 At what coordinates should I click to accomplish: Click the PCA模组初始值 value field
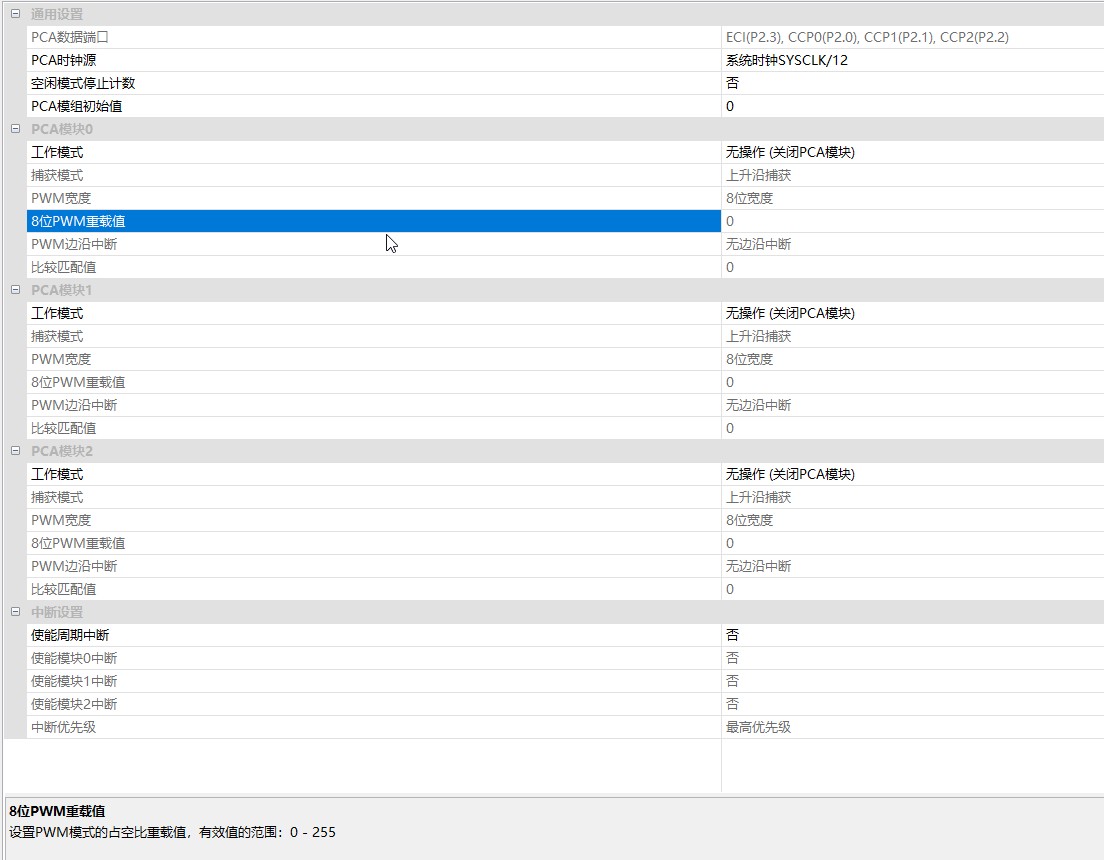[x=910, y=106]
